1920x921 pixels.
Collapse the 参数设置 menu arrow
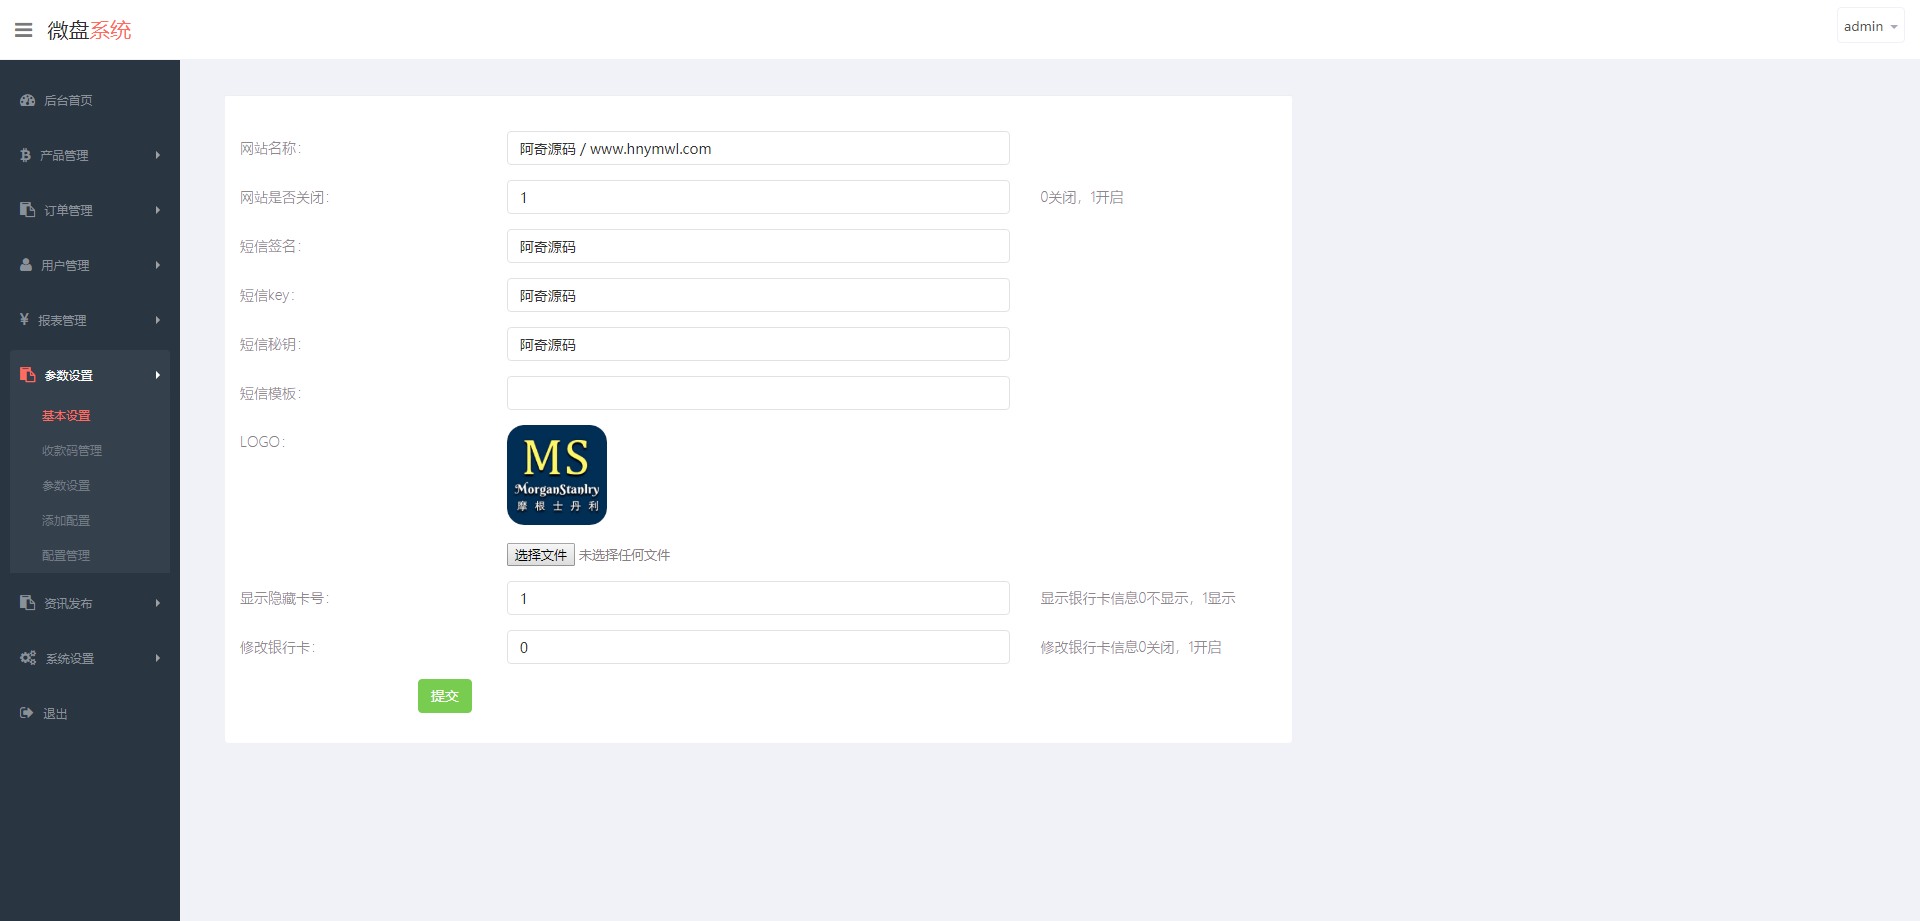click(158, 375)
